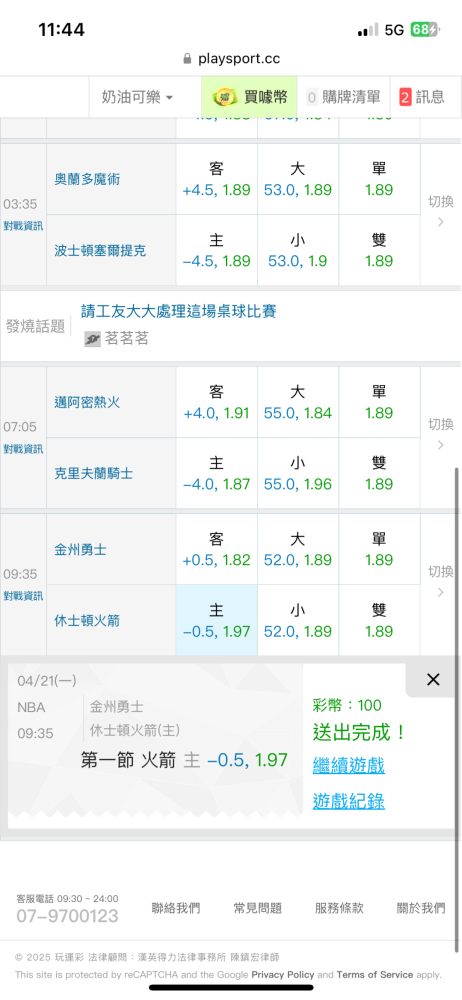This screenshot has height=1000, width=462.
Task: Open the 波士頓塞爾提克 team link
Action: tap(100, 251)
